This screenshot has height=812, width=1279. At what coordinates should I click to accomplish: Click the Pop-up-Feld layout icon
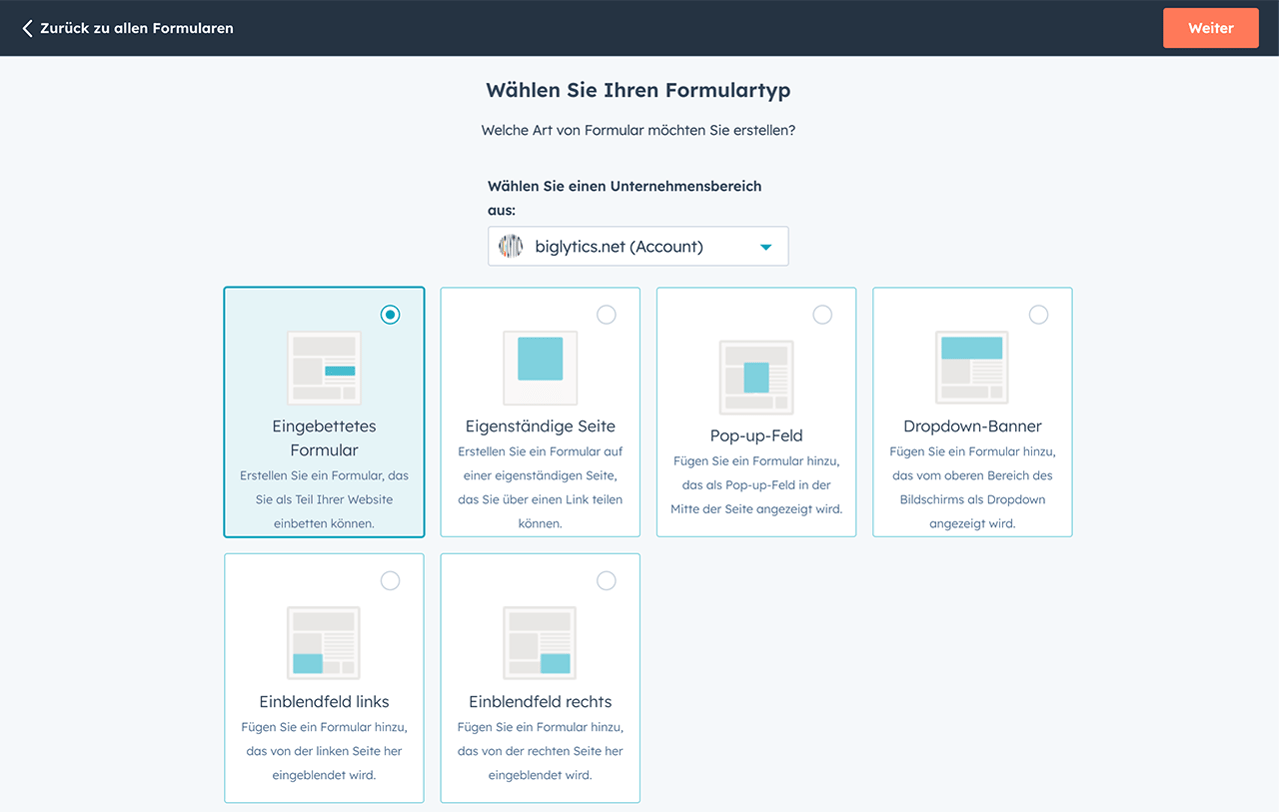point(756,377)
